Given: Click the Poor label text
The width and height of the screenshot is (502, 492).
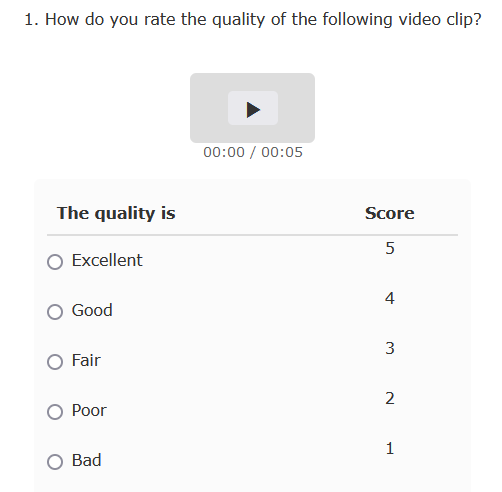Looking at the screenshot, I should coord(89,410).
